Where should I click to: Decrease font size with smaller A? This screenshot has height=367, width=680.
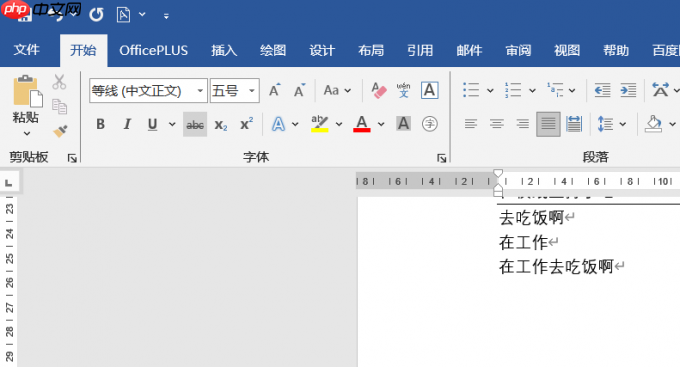pos(299,90)
